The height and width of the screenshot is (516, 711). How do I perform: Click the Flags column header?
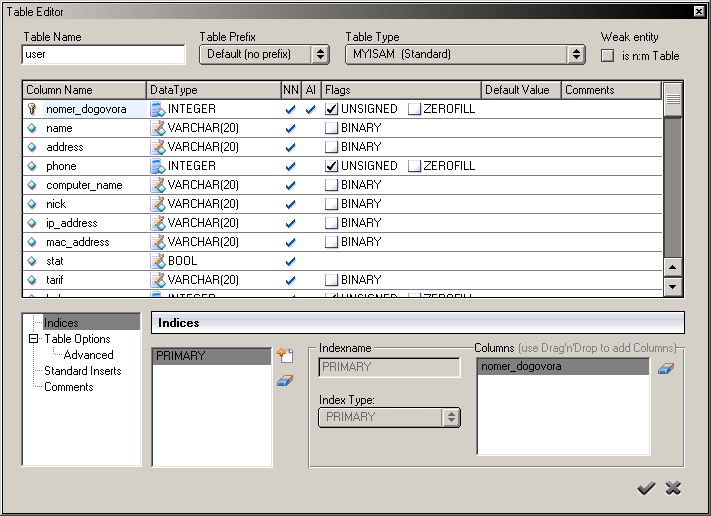401,90
